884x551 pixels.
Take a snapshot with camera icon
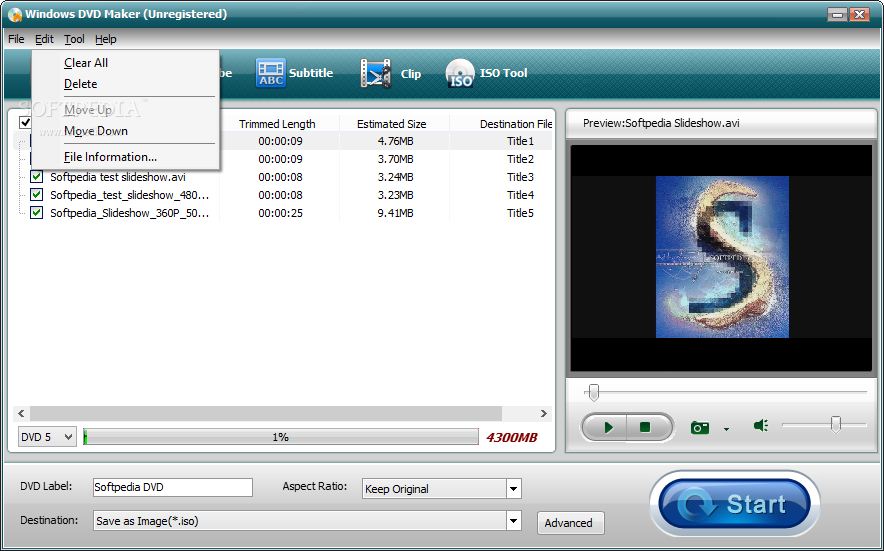pos(700,427)
